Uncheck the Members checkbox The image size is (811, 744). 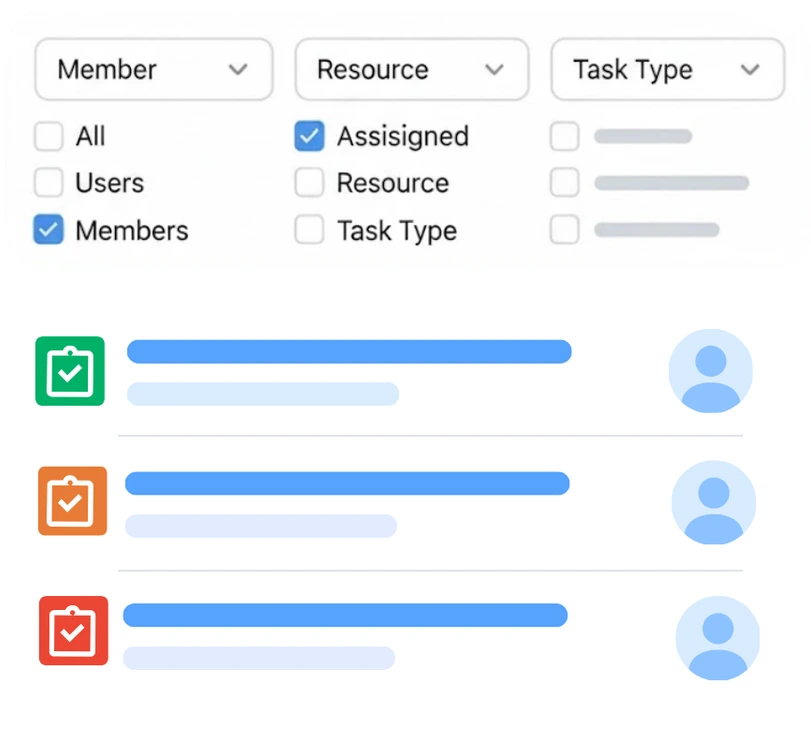[x=49, y=230]
